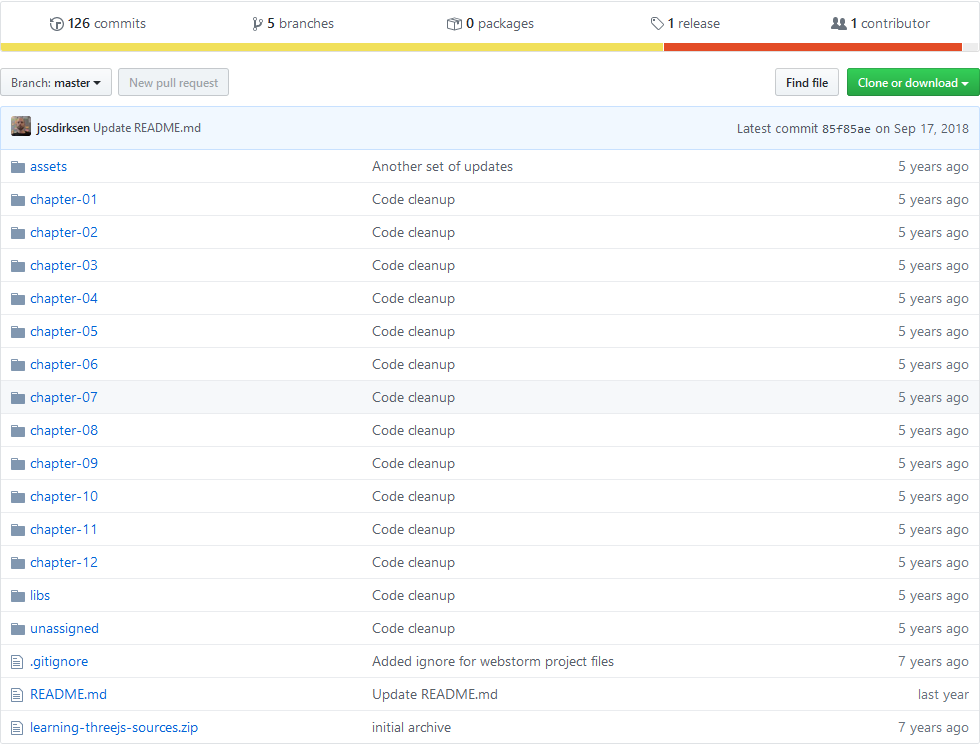Click the yellow JavaScript language bar segment
This screenshot has height=745, width=980.
point(332,48)
